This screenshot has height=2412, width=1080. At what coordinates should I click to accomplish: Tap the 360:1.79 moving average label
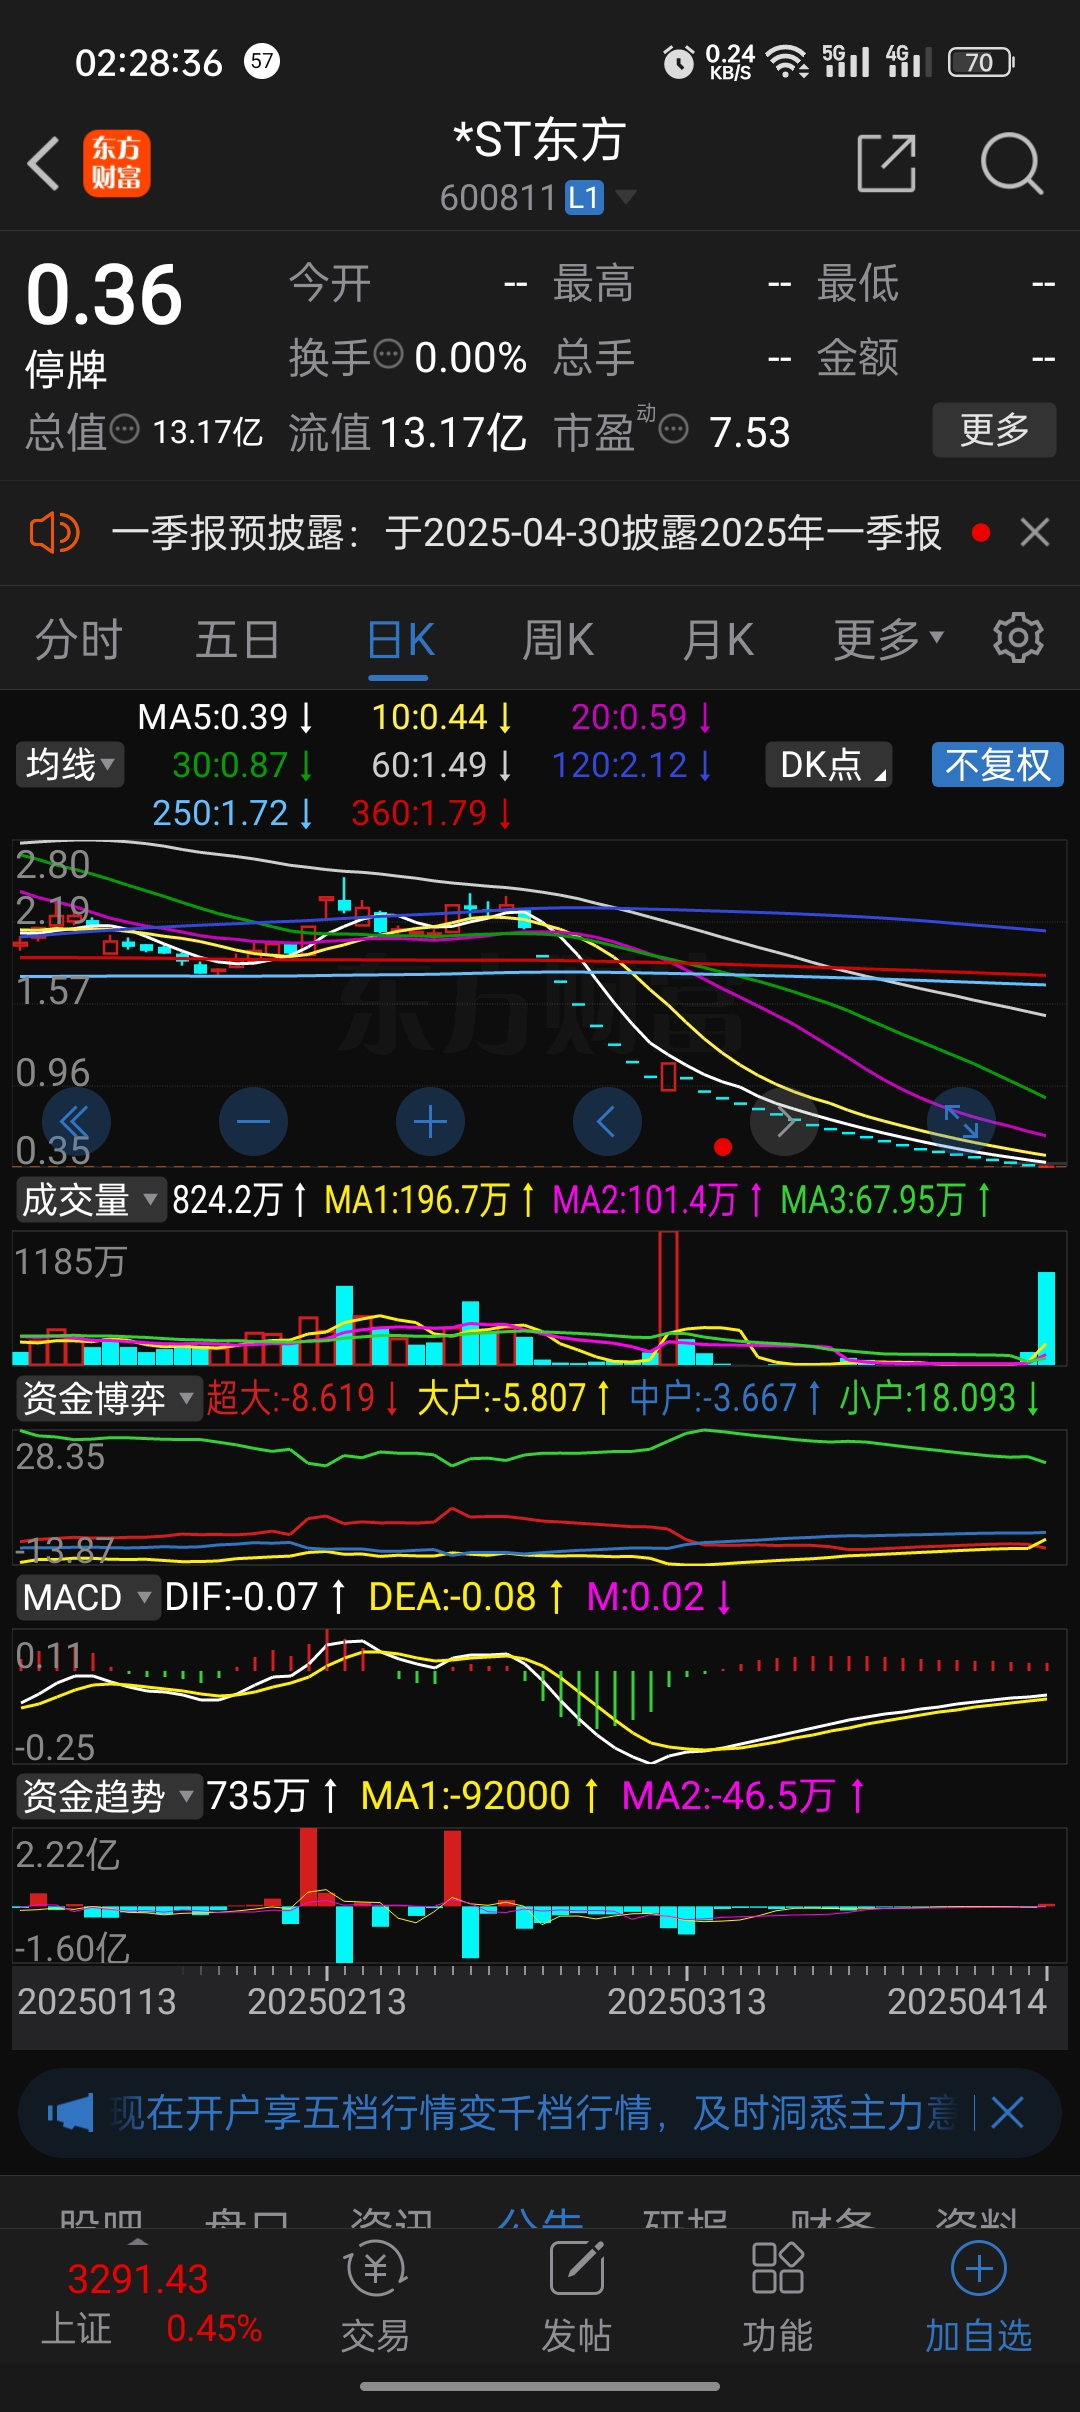[432, 813]
